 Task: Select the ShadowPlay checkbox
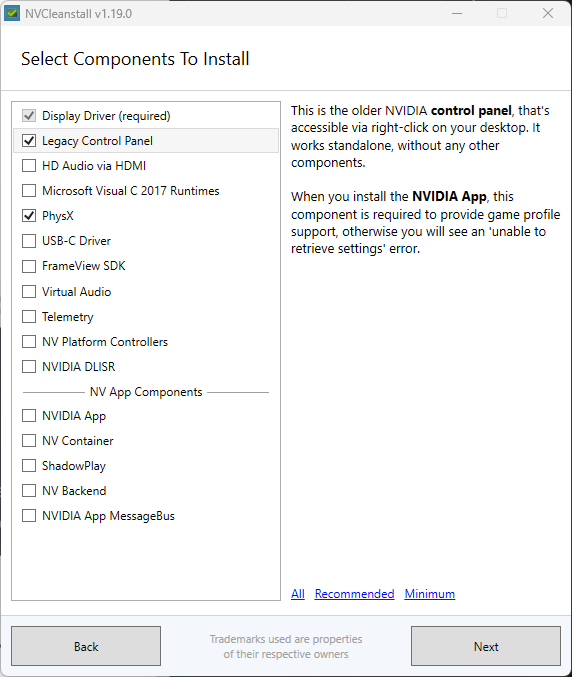coord(29,466)
